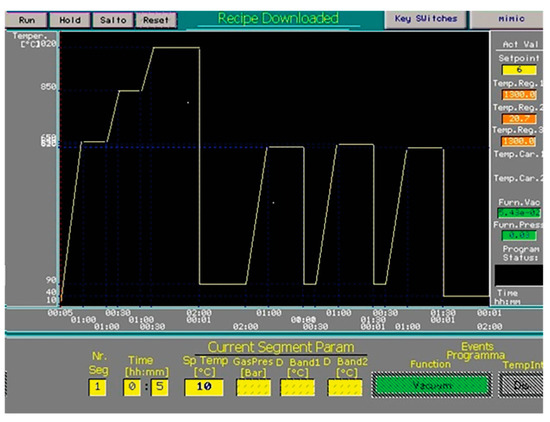The height and width of the screenshot is (422, 550).
Task: Toggle the TempInt event indicator
Action: coord(521,385)
